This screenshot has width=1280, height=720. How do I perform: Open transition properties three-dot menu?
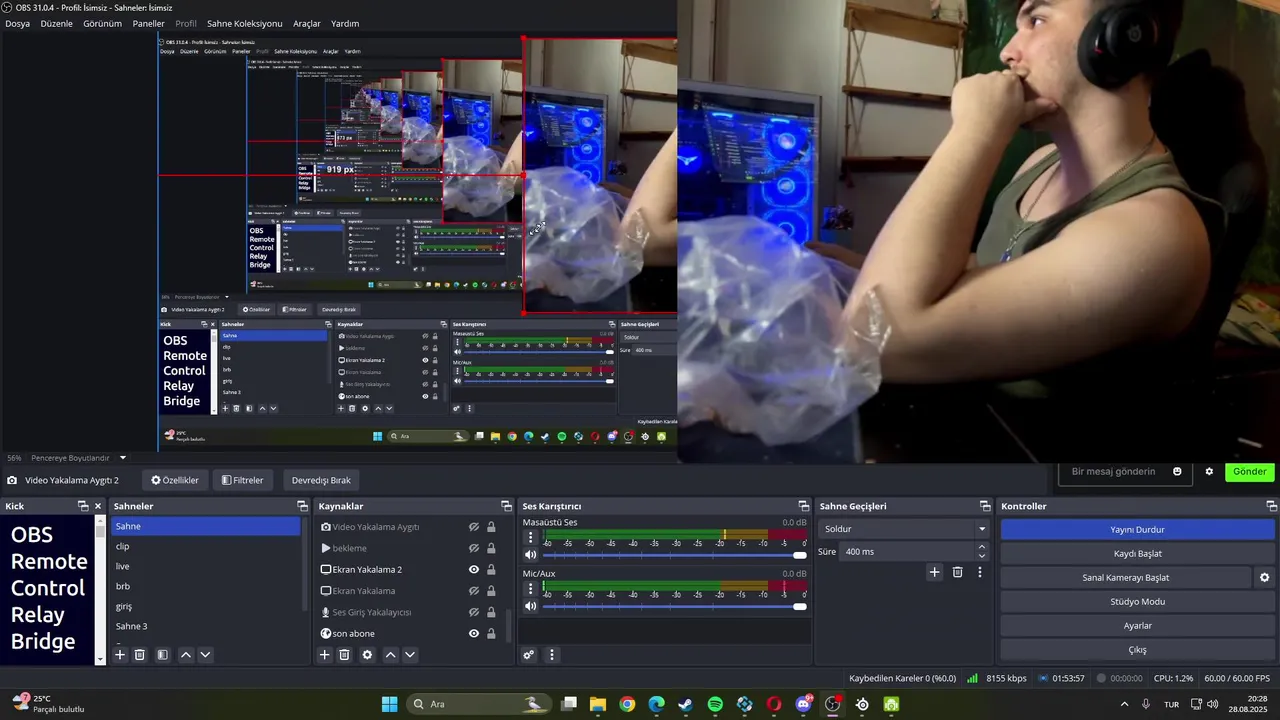980,572
